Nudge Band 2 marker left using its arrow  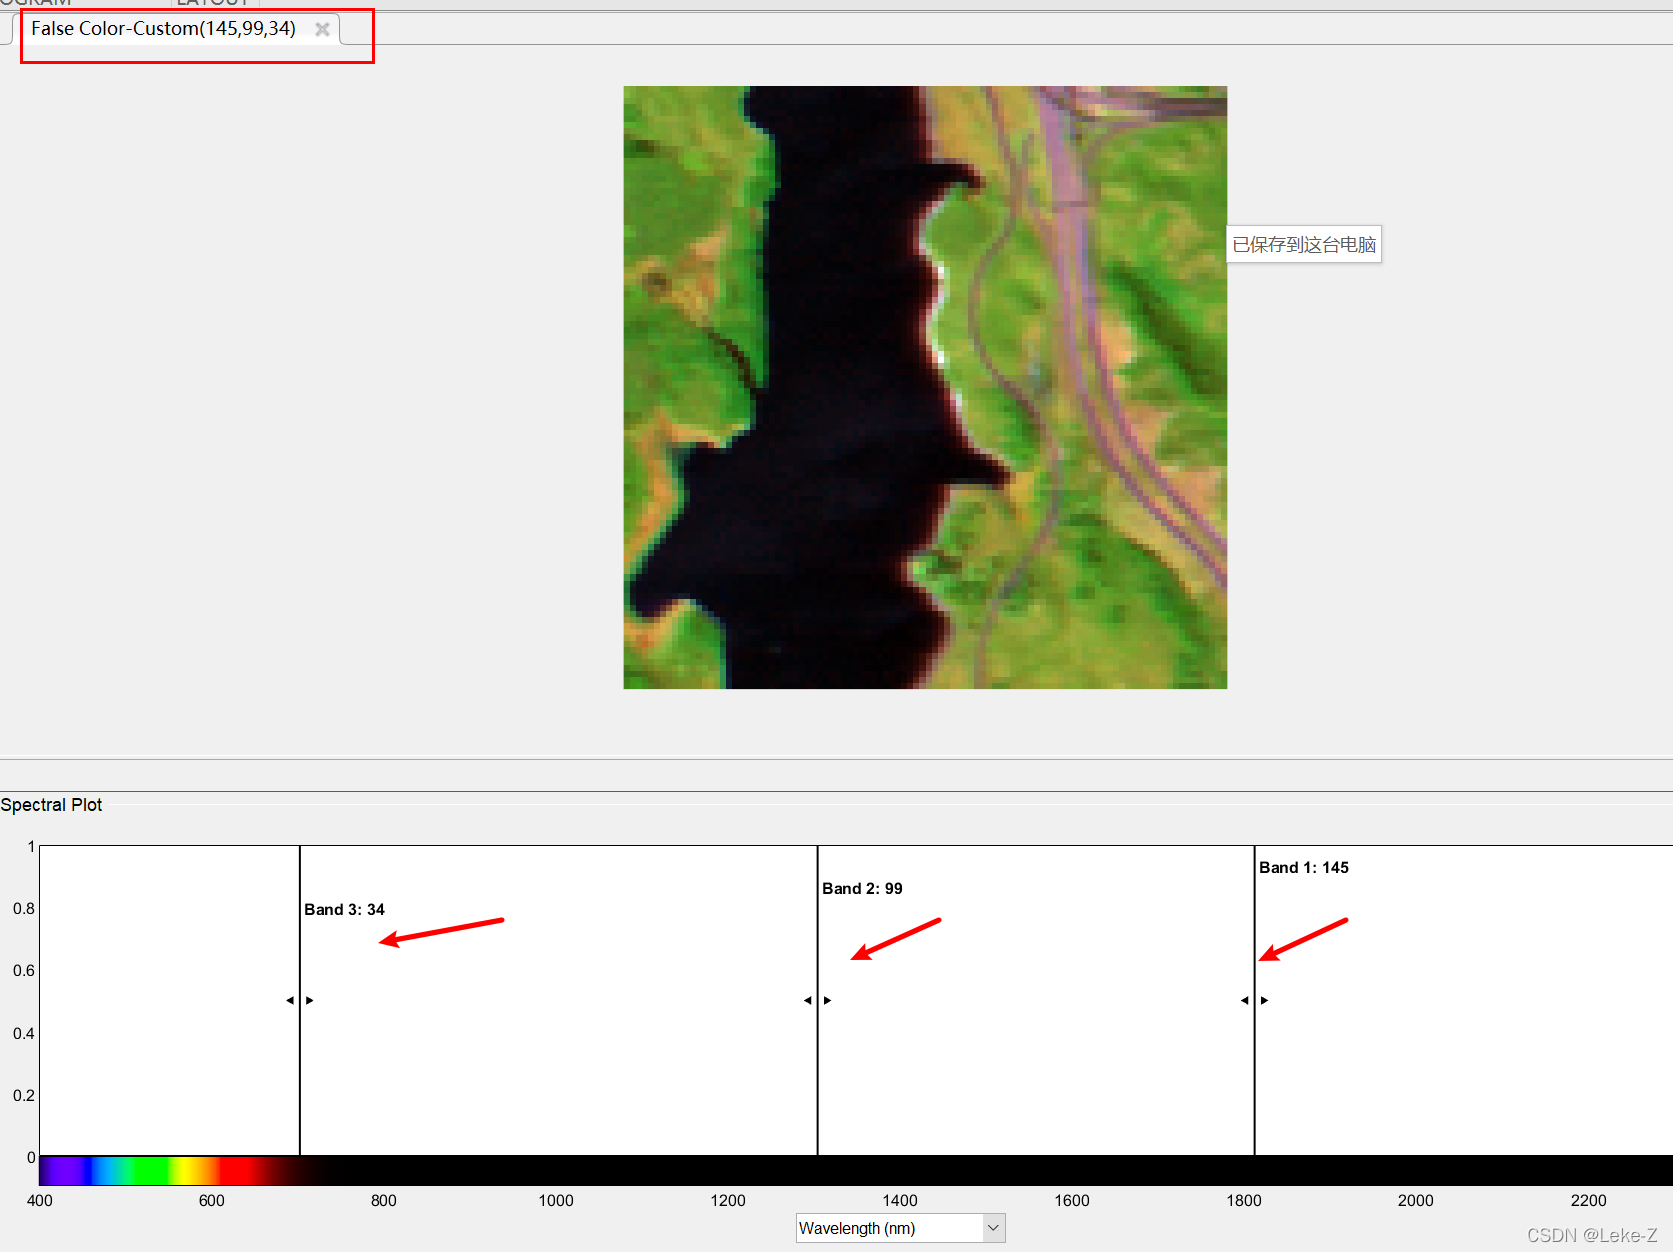tap(807, 1000)
